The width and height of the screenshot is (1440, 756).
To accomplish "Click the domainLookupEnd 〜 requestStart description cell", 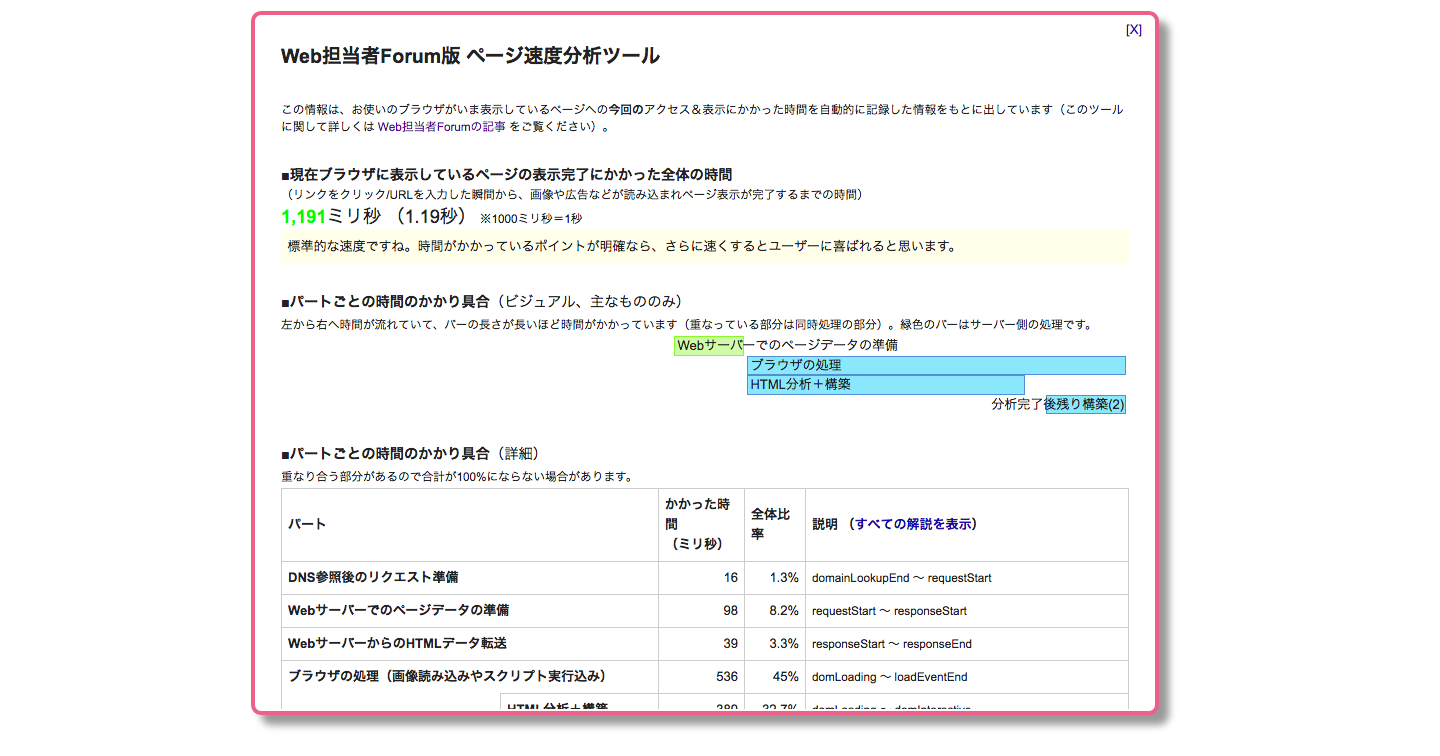I will click(x=901, y=578).
